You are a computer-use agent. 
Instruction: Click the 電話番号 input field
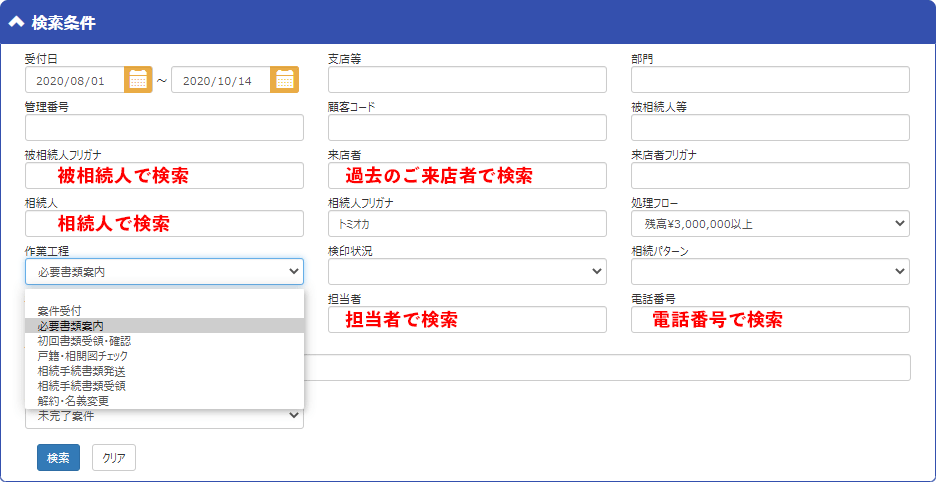coord(769,320)
